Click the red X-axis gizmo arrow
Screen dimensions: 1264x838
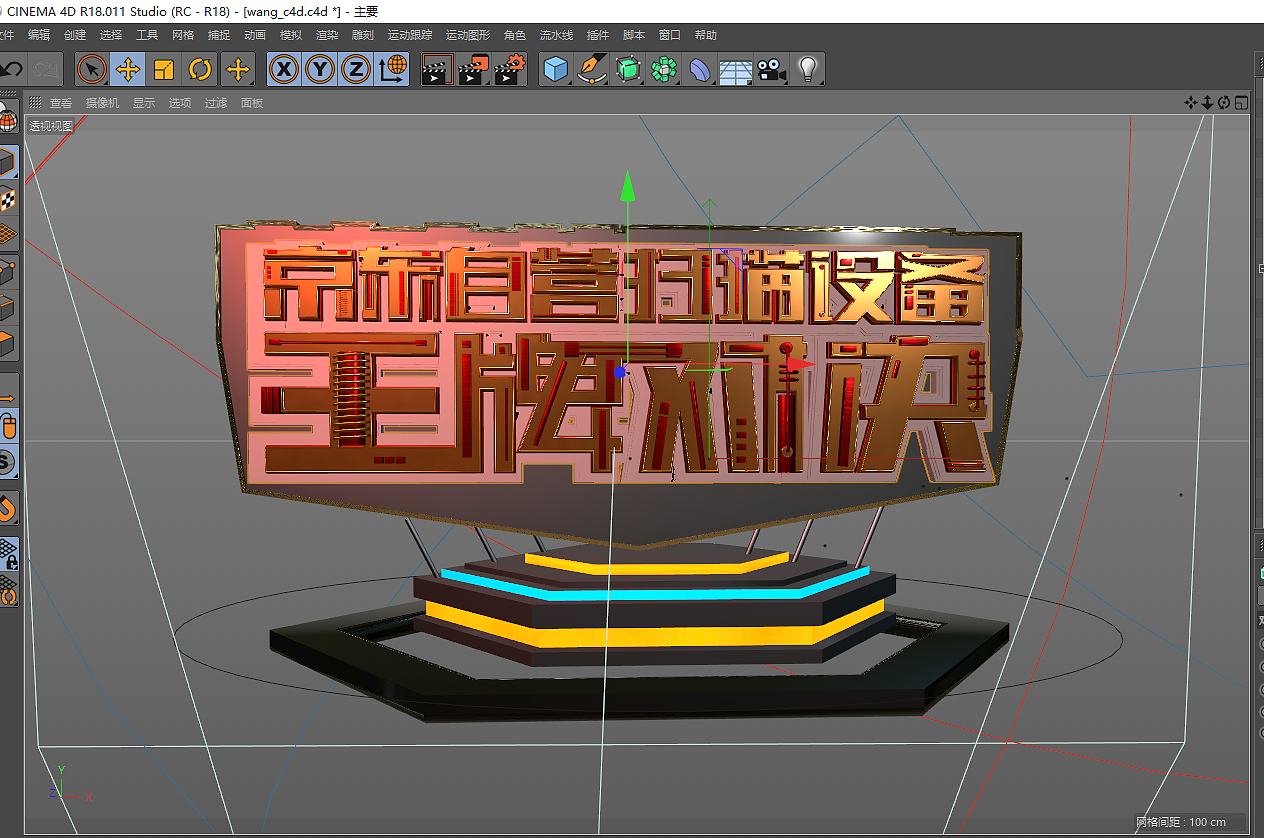click(801, 365)
